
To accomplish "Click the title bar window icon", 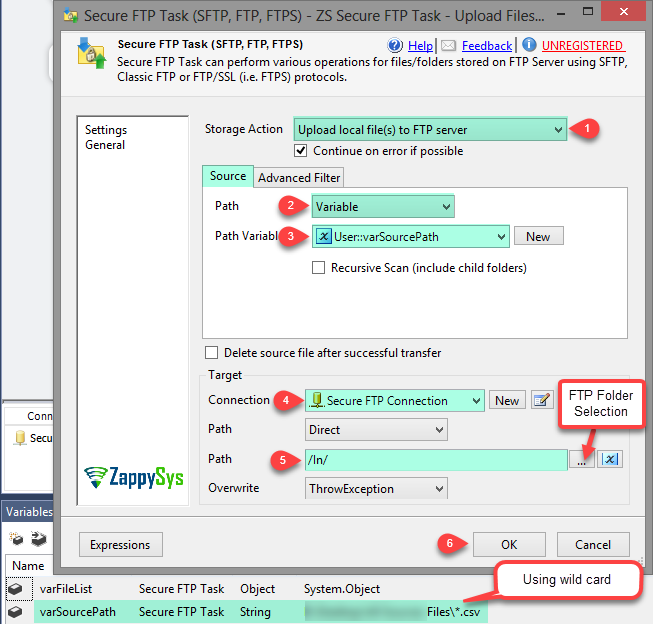I will click(x=70, y=15).
